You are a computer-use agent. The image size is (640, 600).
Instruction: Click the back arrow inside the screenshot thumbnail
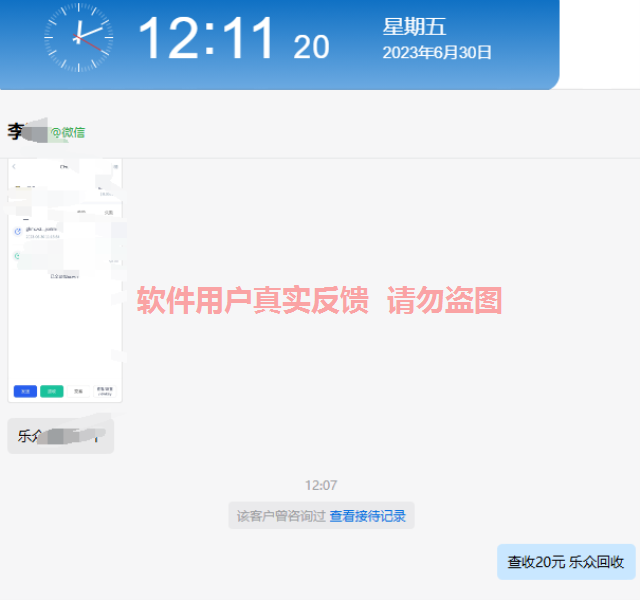(x=14, y=166)
